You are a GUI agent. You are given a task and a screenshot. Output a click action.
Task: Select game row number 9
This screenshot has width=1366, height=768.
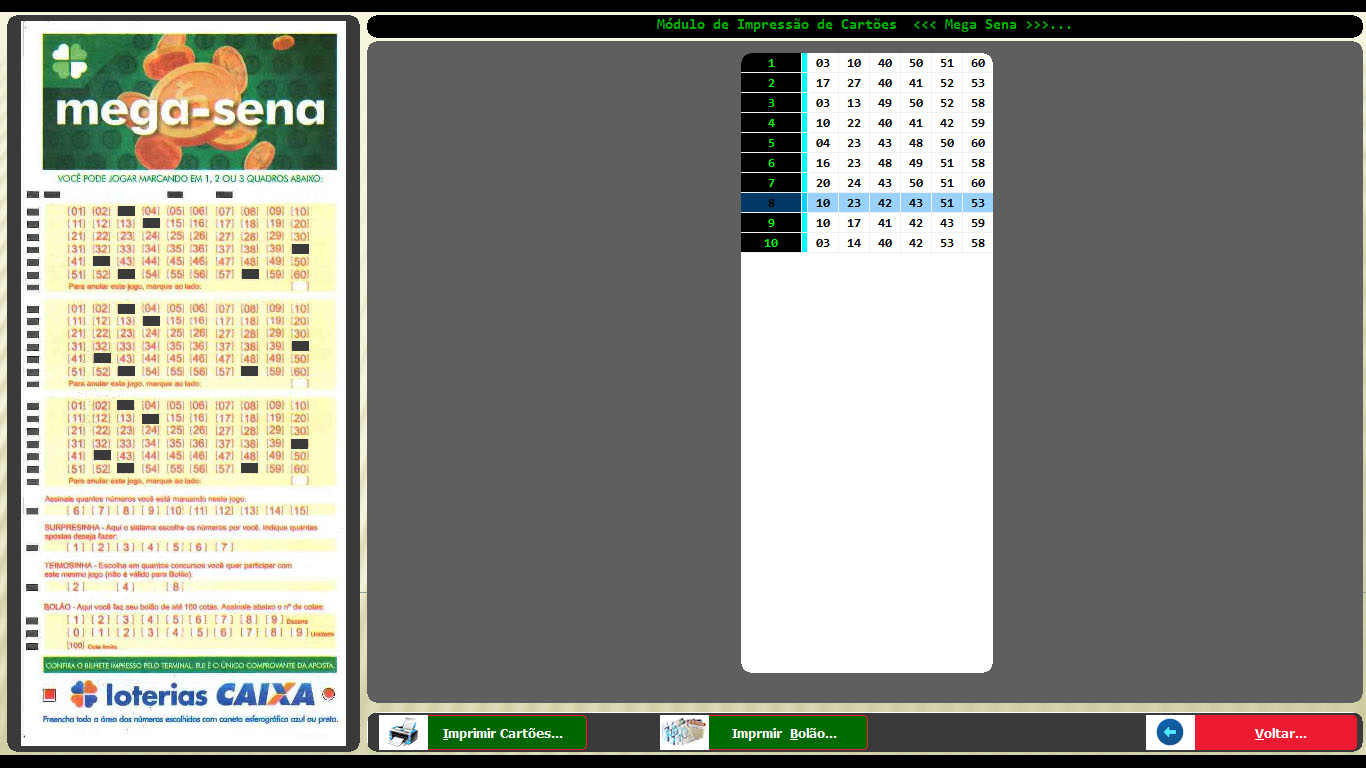[867, 223]
